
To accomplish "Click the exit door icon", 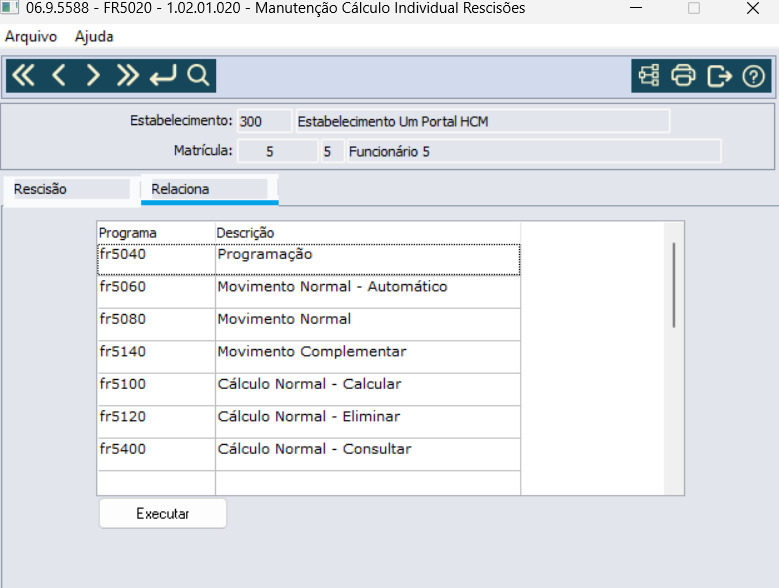I will (x=719, y=76).
